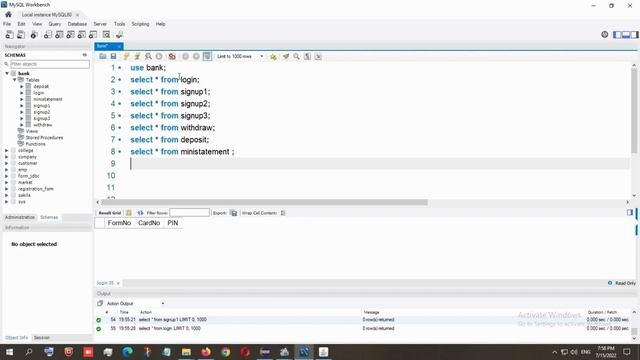Export recordset with the Export icon

click(x=233, y=213)
